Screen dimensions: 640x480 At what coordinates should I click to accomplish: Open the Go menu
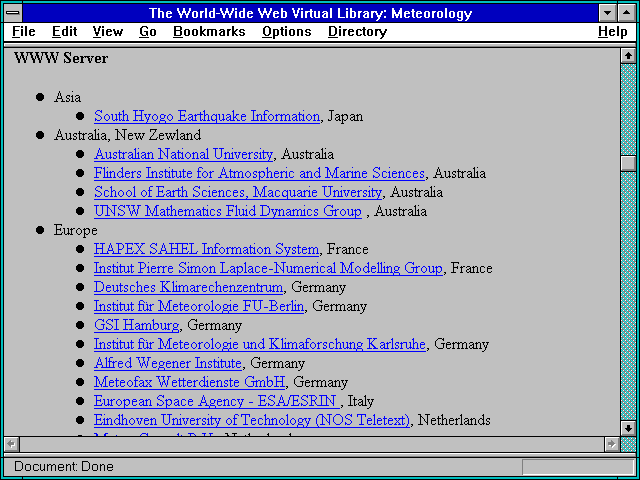(147, 32)
